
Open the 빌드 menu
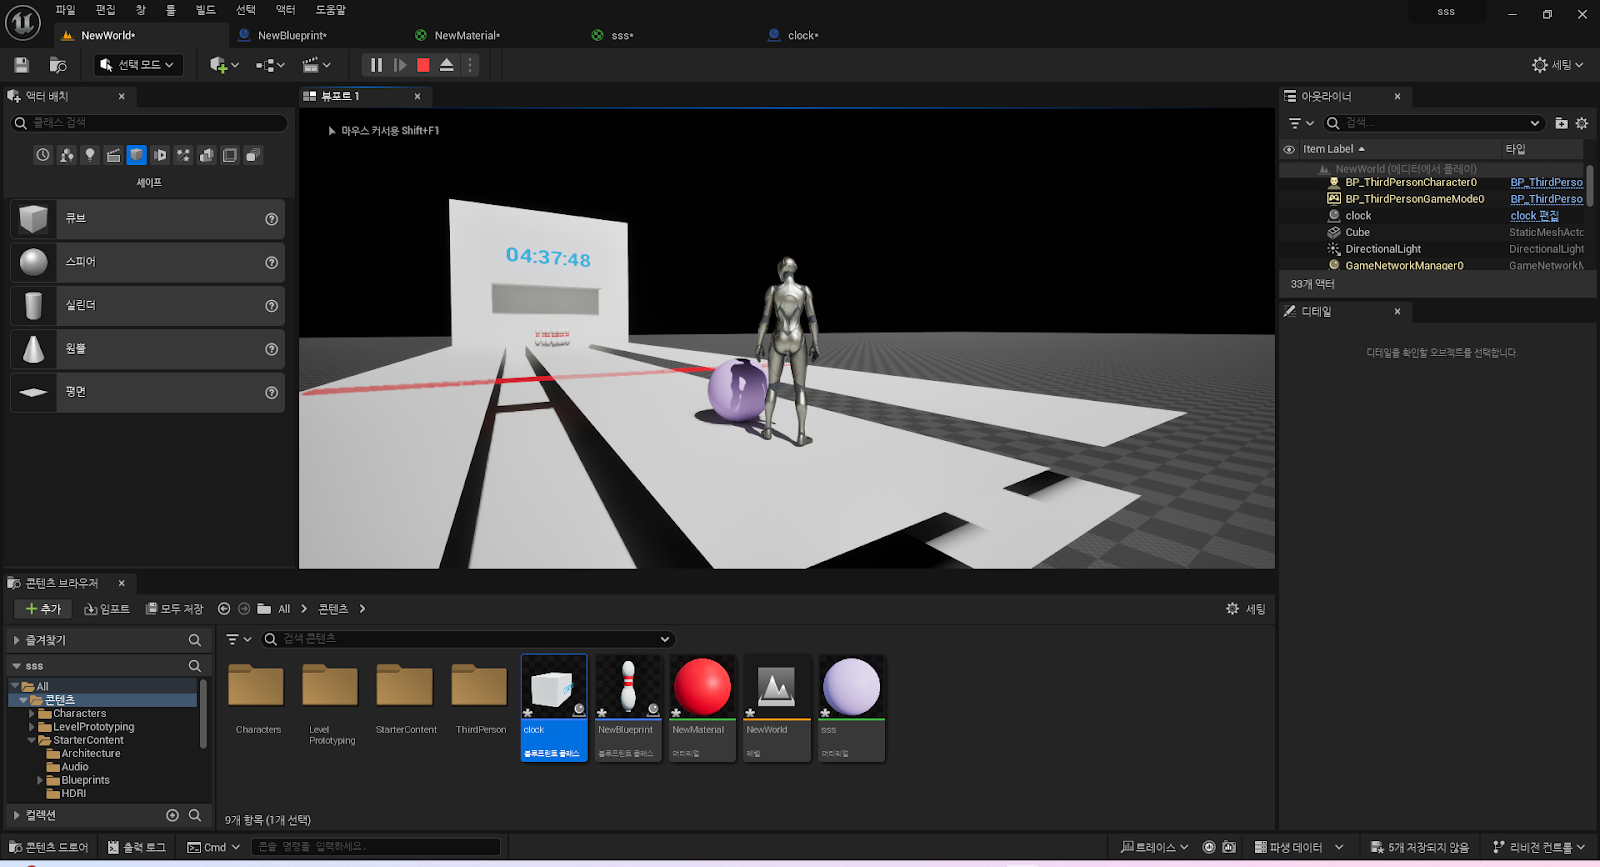(x=205, y=10)
